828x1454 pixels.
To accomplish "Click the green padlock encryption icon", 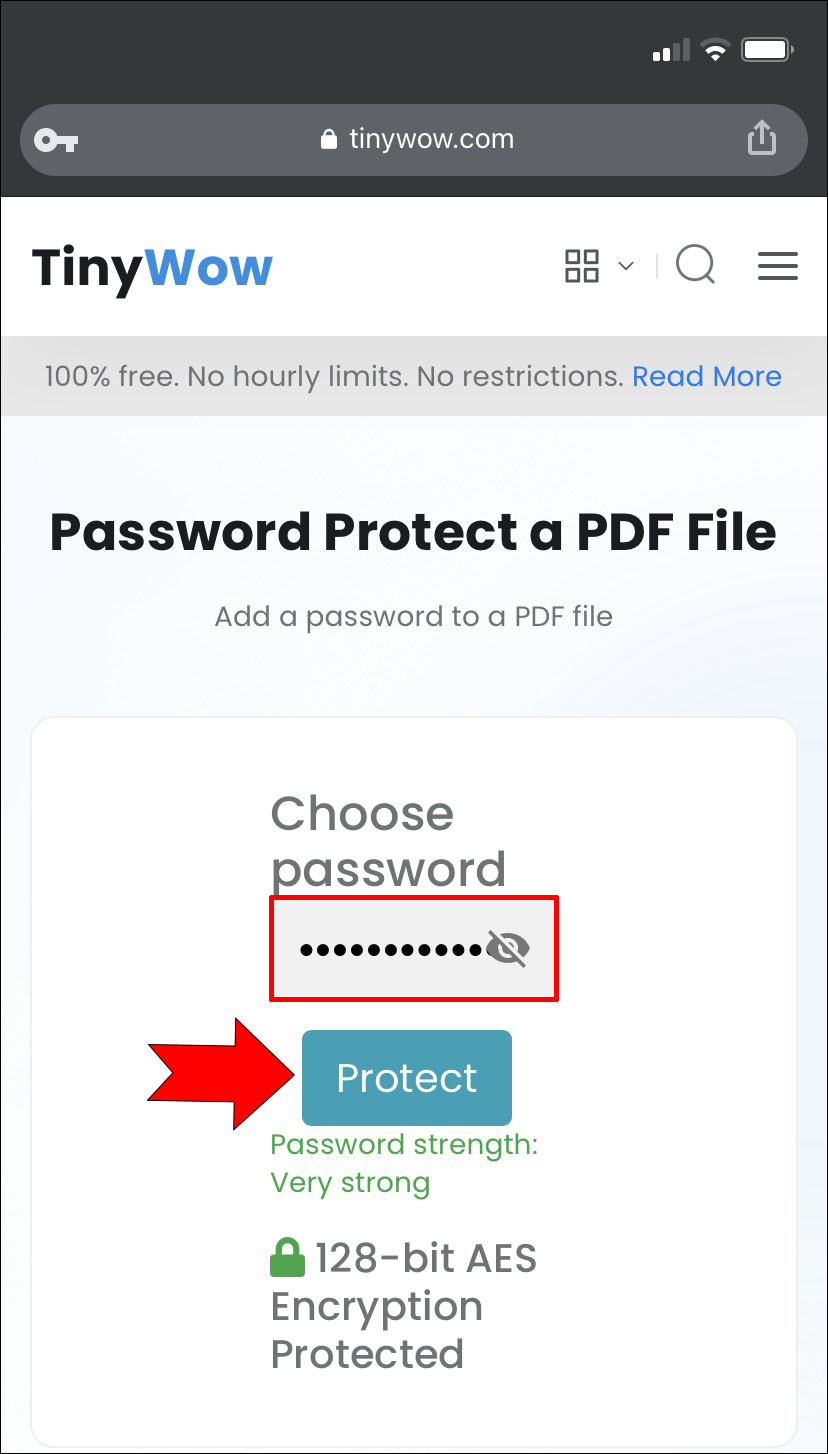I will tap(287, 1258).
